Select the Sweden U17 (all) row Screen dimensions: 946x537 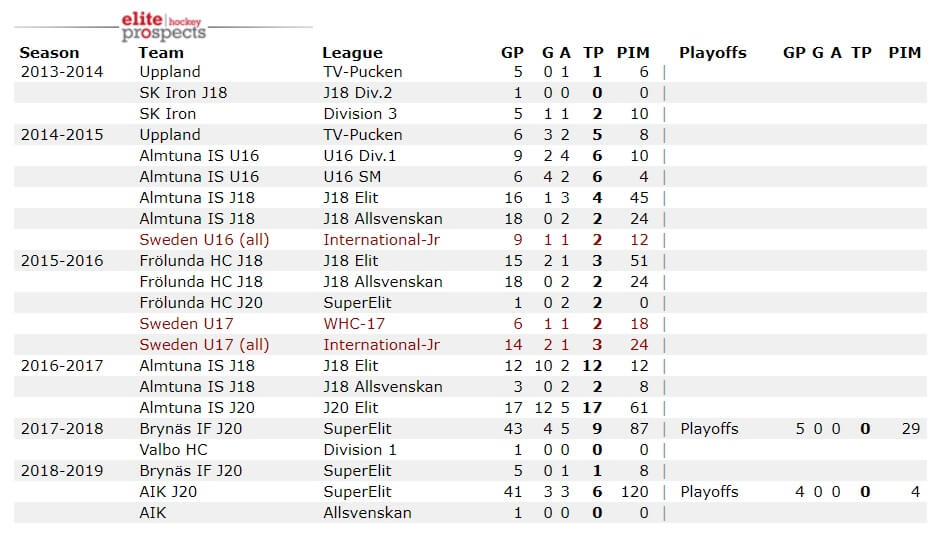pyautogui.click(x=470, y=345)
